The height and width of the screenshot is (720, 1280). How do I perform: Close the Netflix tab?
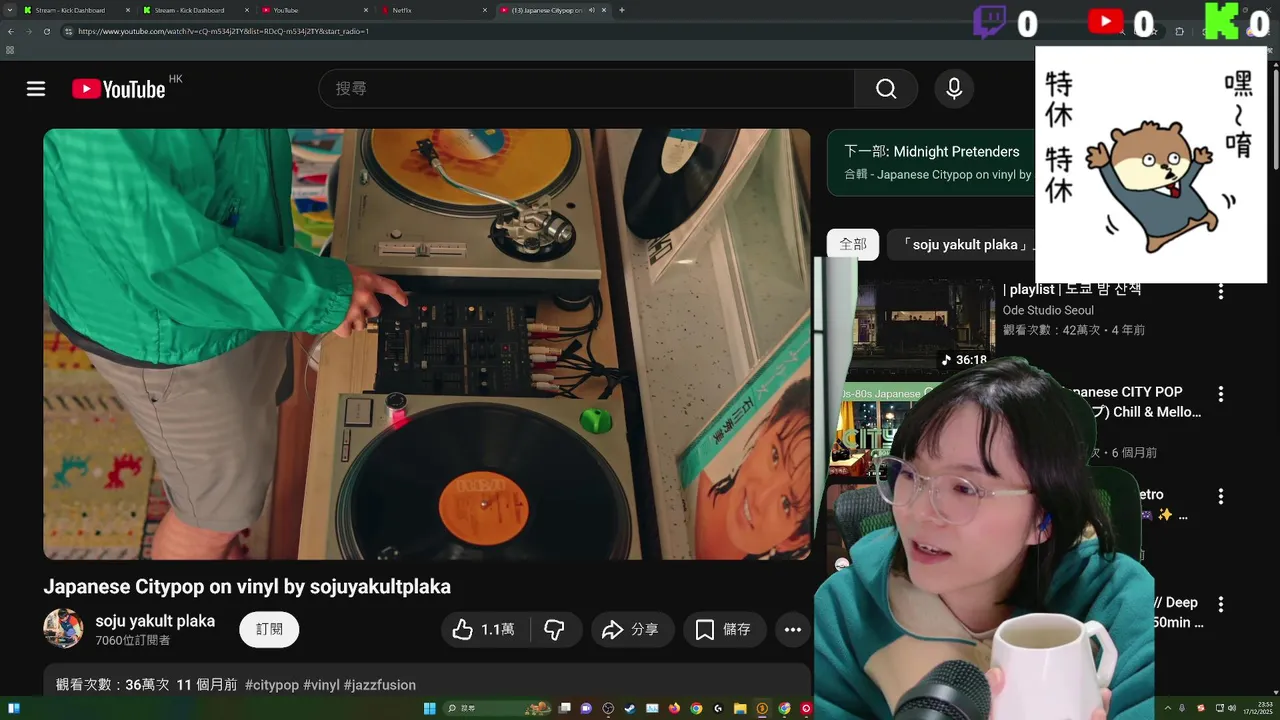(x=486, y=10)
